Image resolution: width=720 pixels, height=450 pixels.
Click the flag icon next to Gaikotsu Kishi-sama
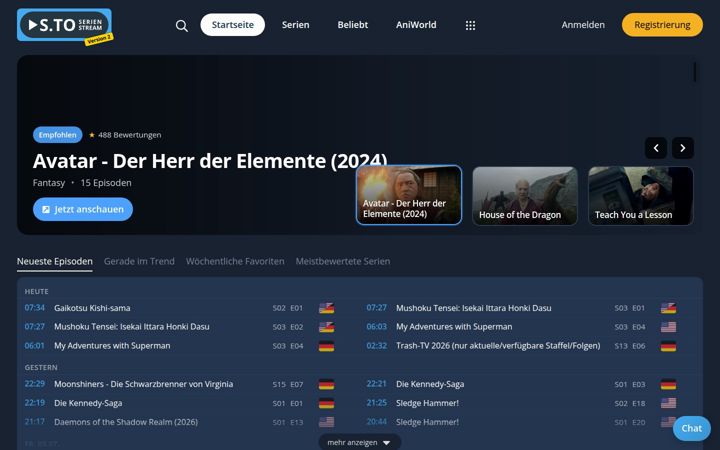pos(326,308)
